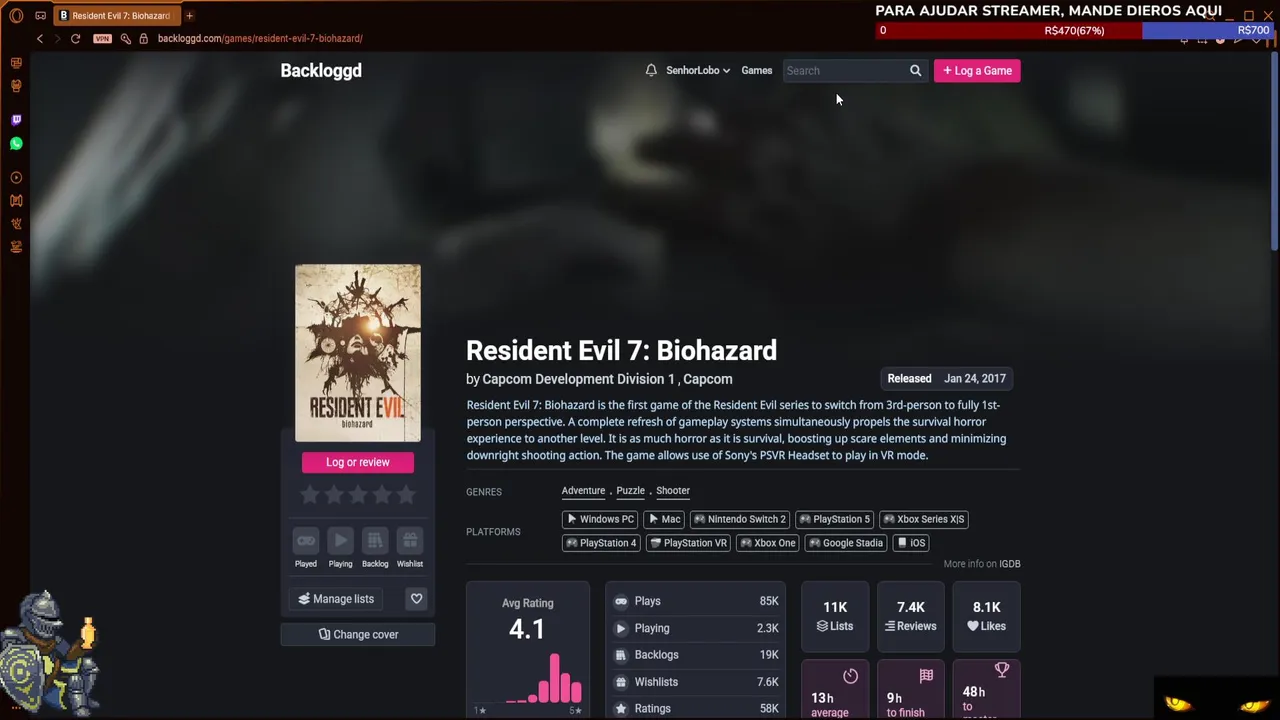This screenshot has height=720, width=1280.
Task: Open the 11K Lists card
Action: click(835, 616)
